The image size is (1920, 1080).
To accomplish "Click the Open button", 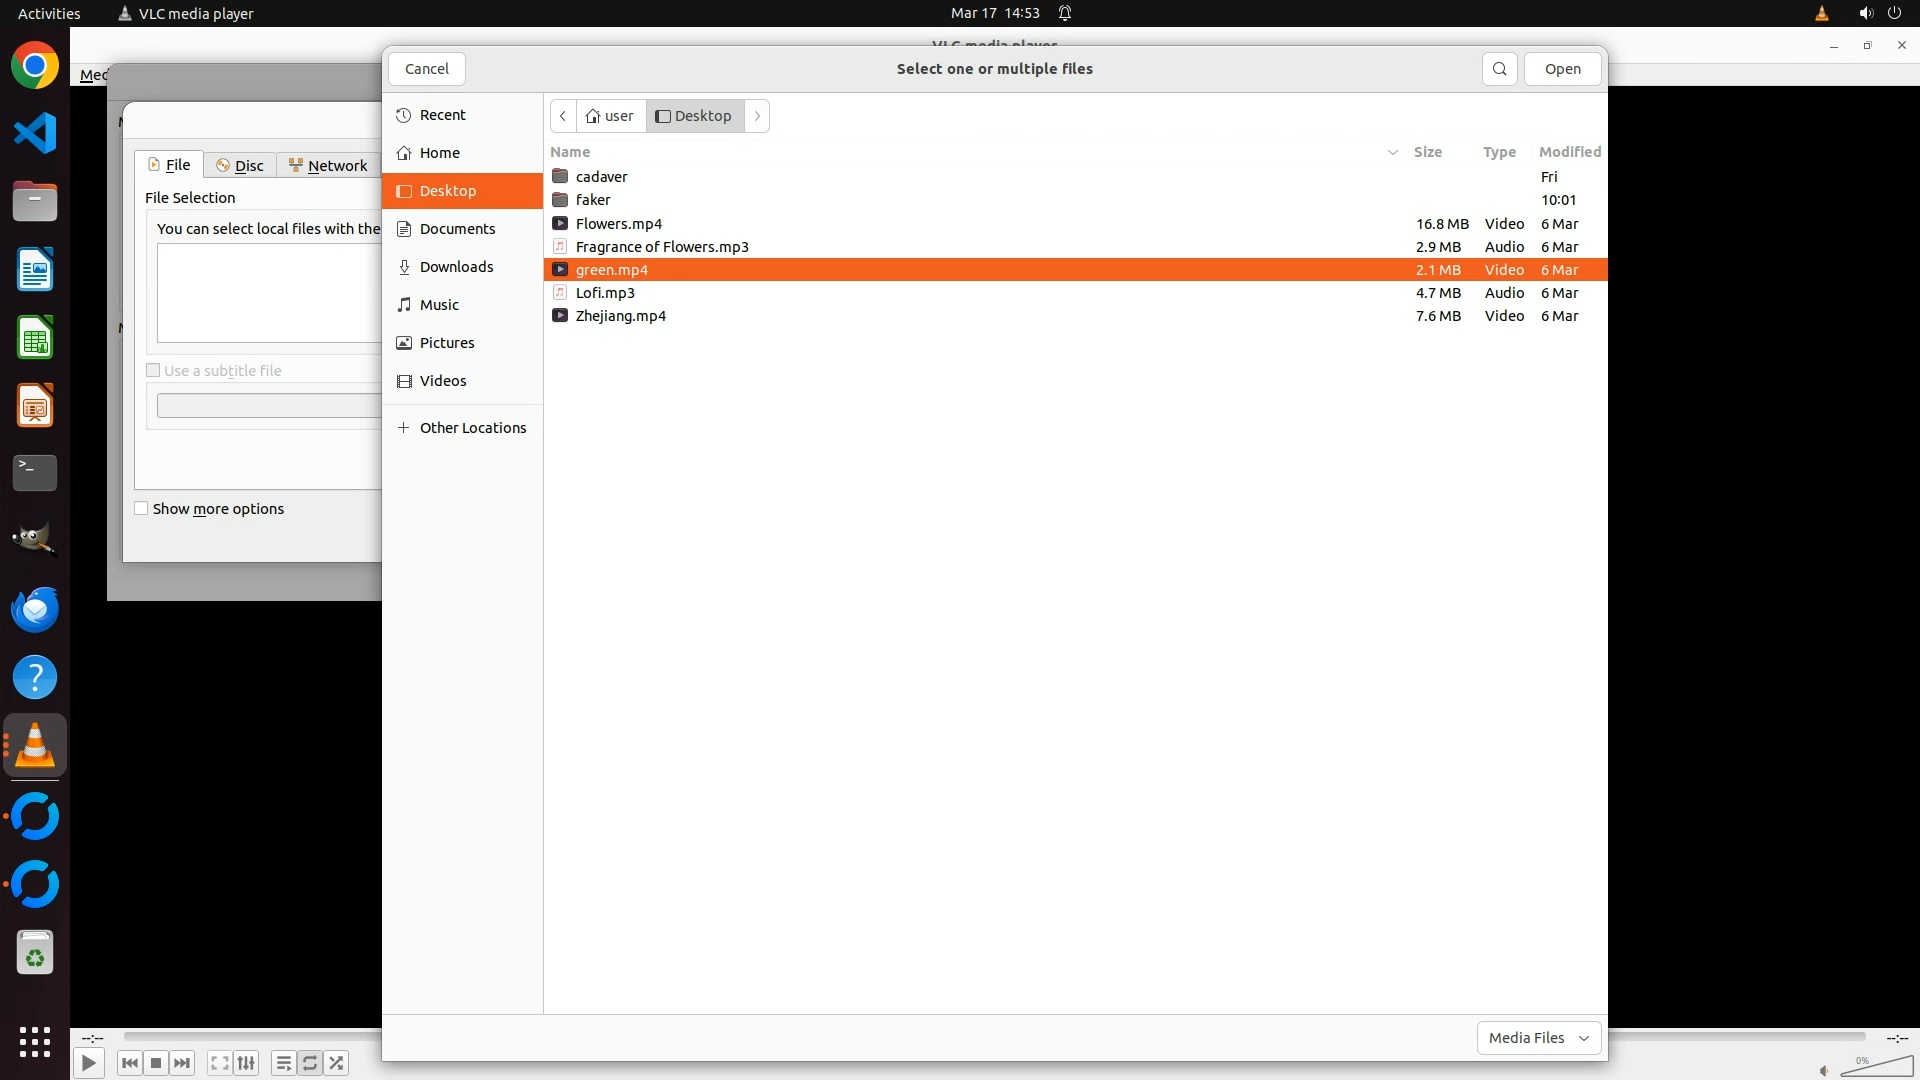I will [1562, 69].
